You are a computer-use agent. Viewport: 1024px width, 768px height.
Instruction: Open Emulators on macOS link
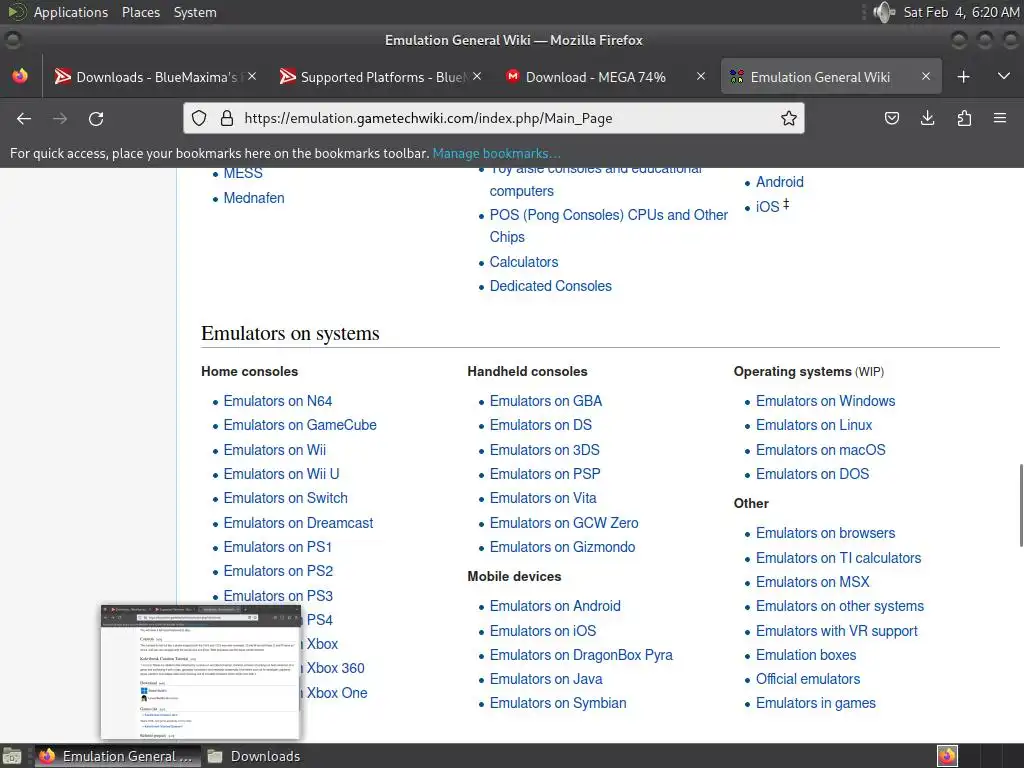[821, 450]
